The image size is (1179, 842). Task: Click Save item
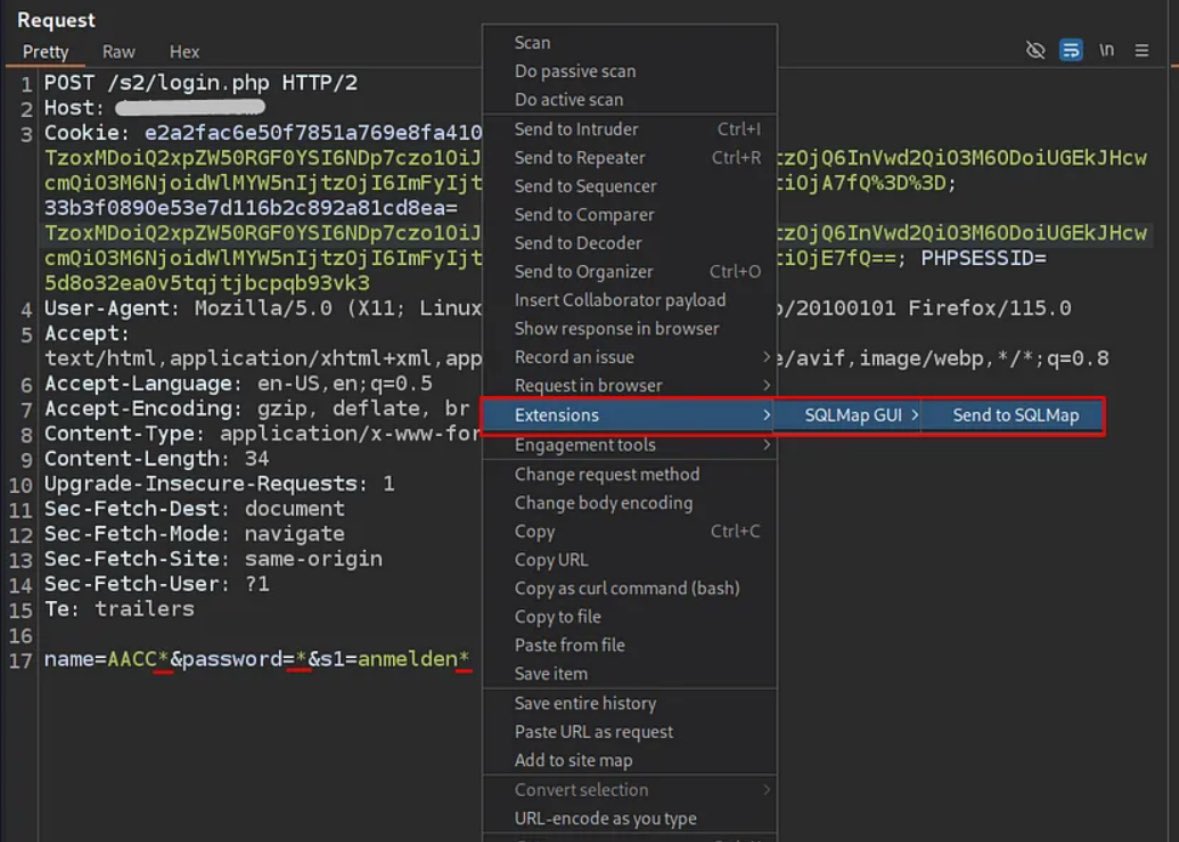(x=629, y=675)
